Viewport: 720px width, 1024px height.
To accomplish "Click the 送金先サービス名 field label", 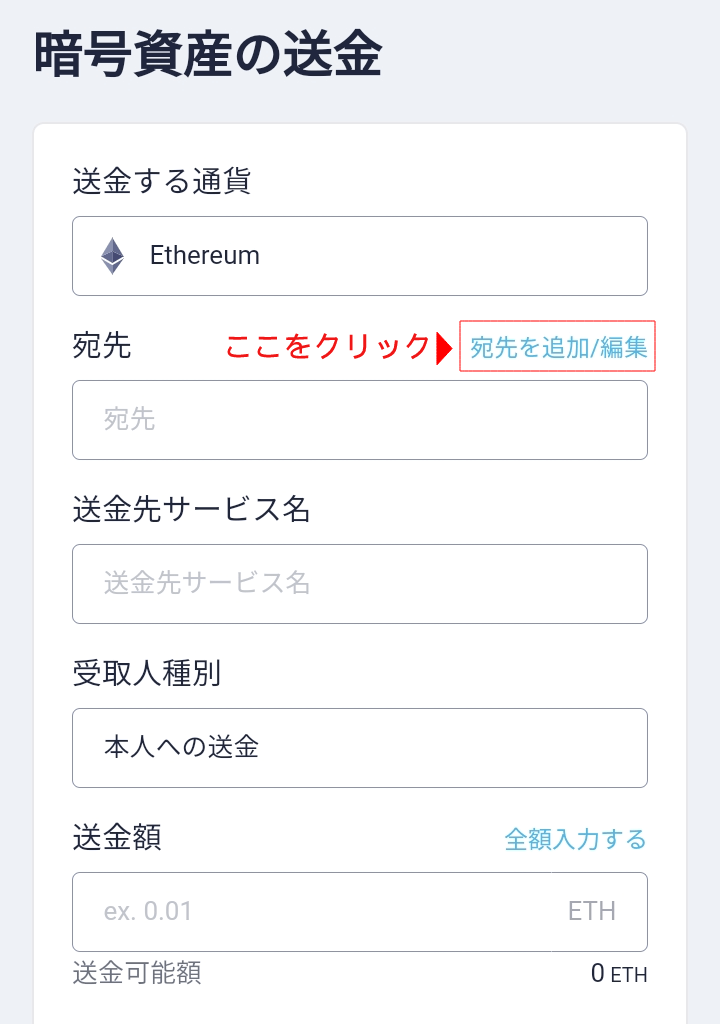I will [x=192, y=510].
